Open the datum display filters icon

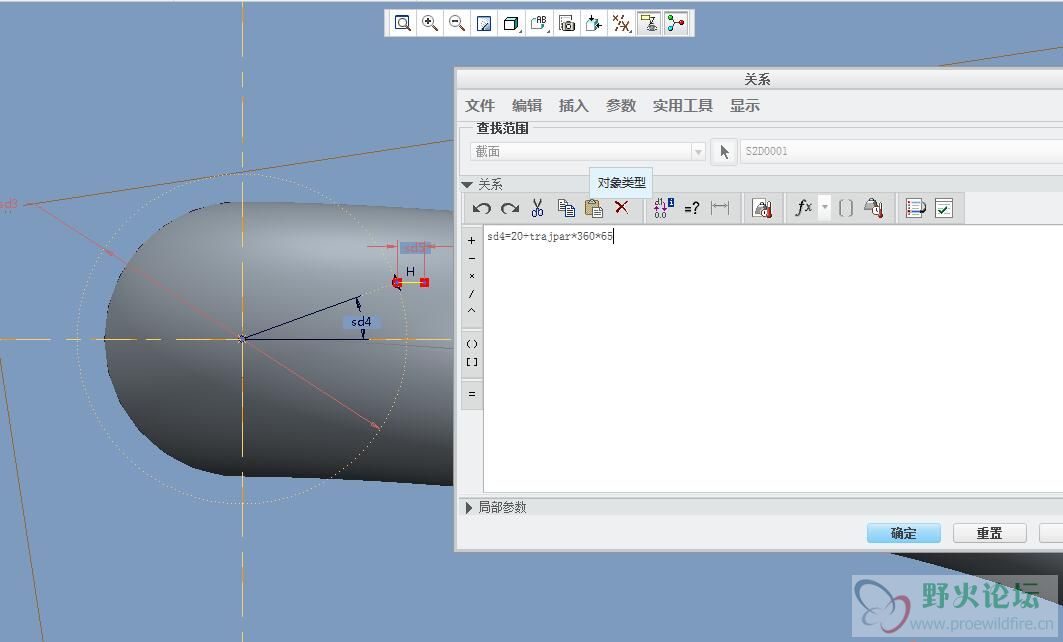coord(622,24)
